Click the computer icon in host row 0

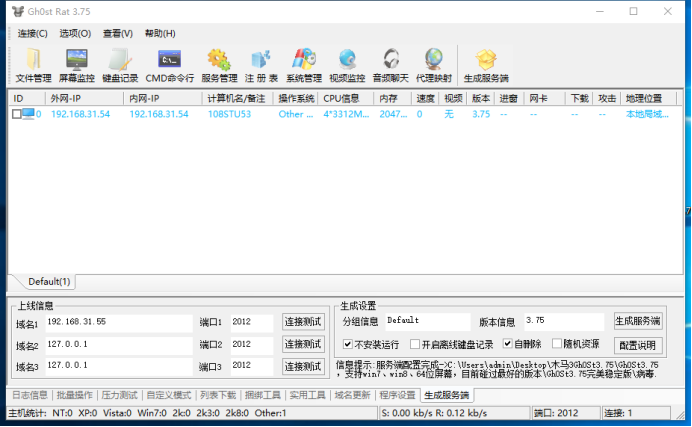click(28, 114)
